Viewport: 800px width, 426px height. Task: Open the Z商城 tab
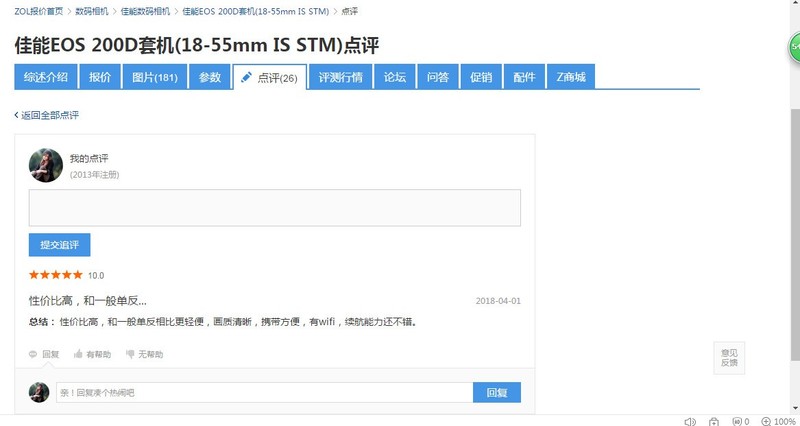click(x=571, y=77)
